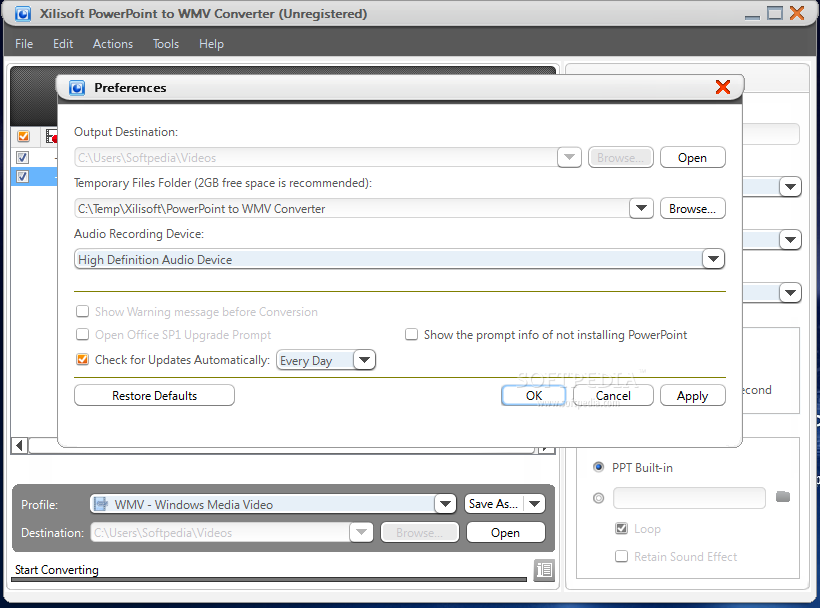Open the Save As arrow menu
Image resolution: width=820 pixels, height=608 pixels.
point(534,504)
